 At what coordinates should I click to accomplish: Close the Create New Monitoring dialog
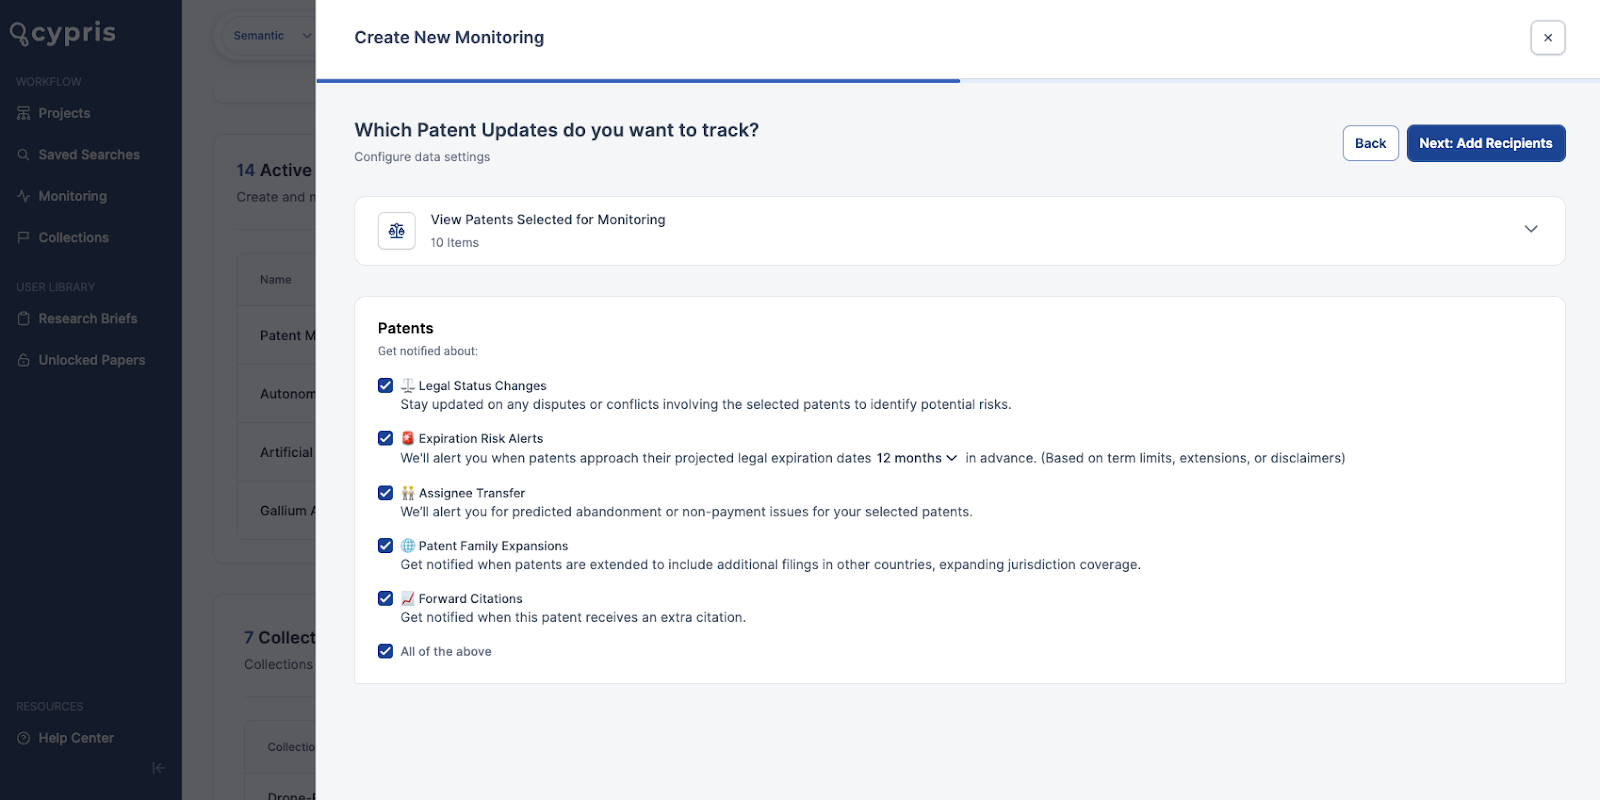tap(1547, 38)
